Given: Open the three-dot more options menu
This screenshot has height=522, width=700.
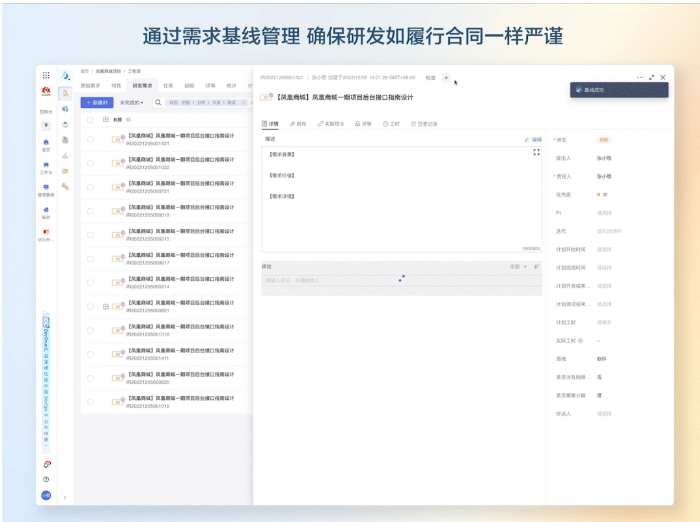Looking at the screenshot, I should point(640,77).
